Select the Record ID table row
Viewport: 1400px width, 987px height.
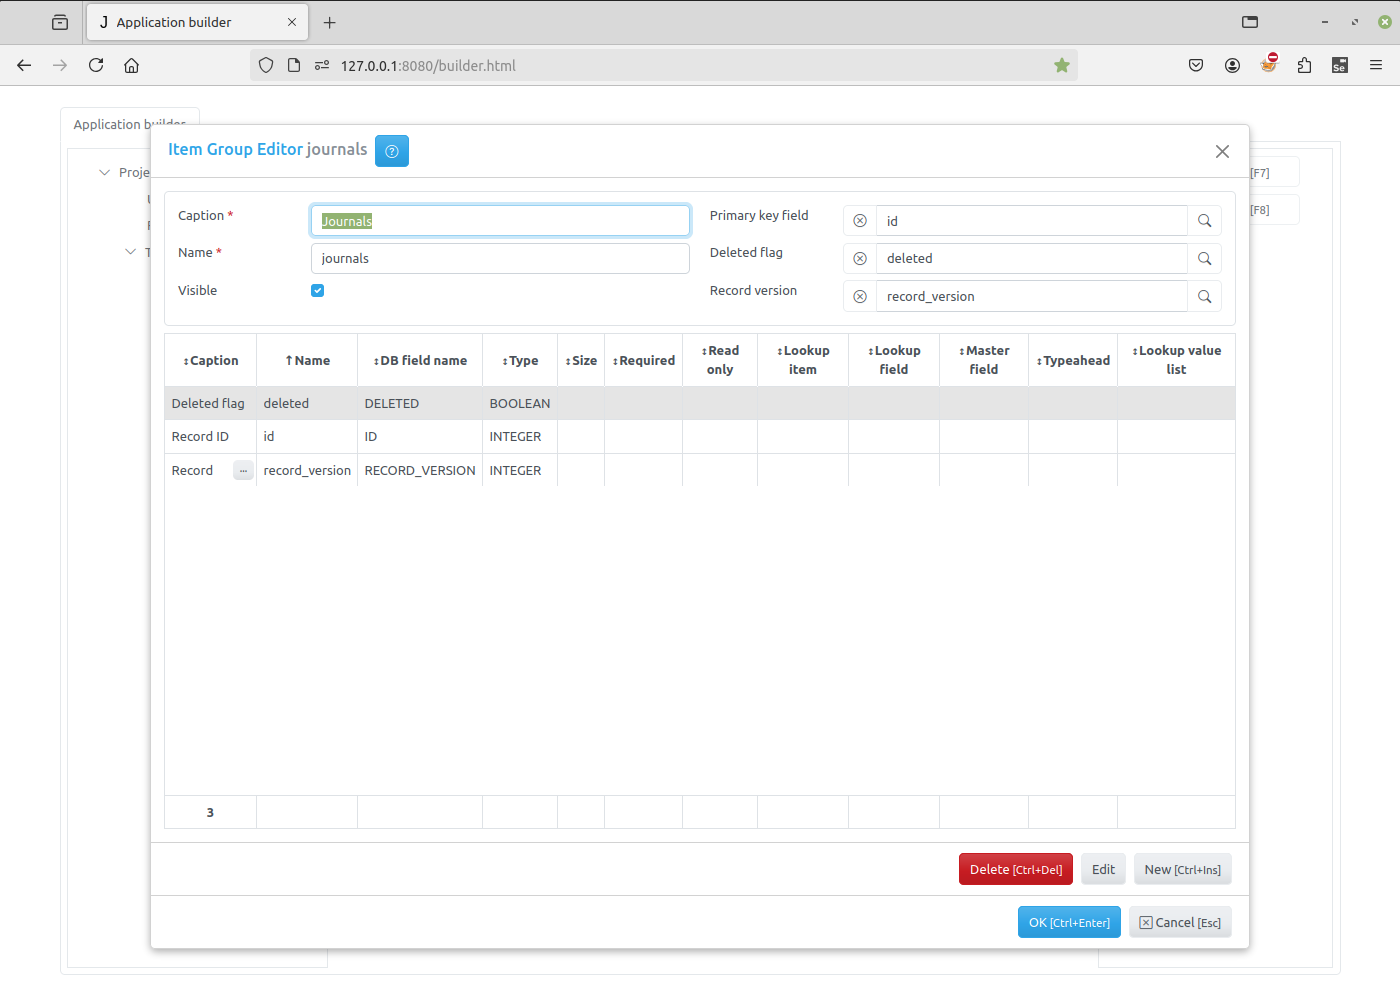tap(200, 437)
